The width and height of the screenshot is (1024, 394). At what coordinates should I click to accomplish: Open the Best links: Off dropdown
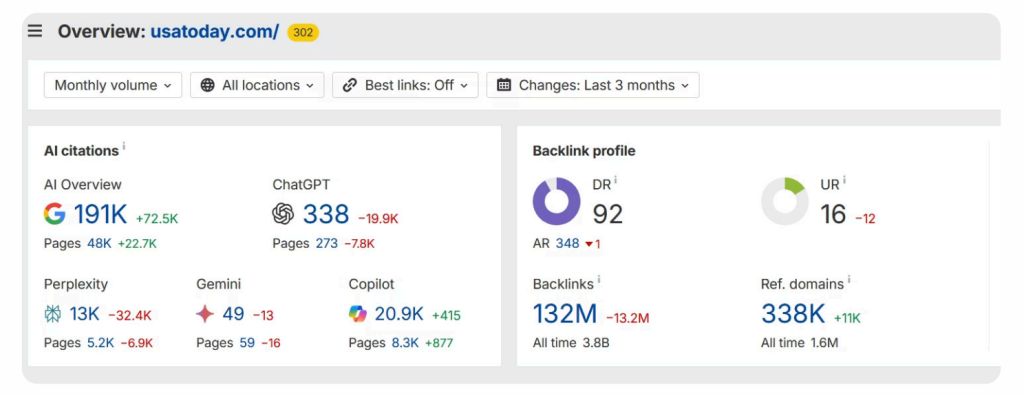pyautogui.click(x=406, y=85)
